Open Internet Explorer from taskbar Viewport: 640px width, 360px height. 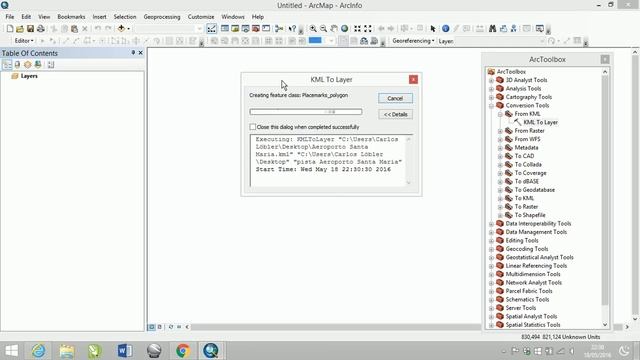pyautogui.click(x=39, y=351)
